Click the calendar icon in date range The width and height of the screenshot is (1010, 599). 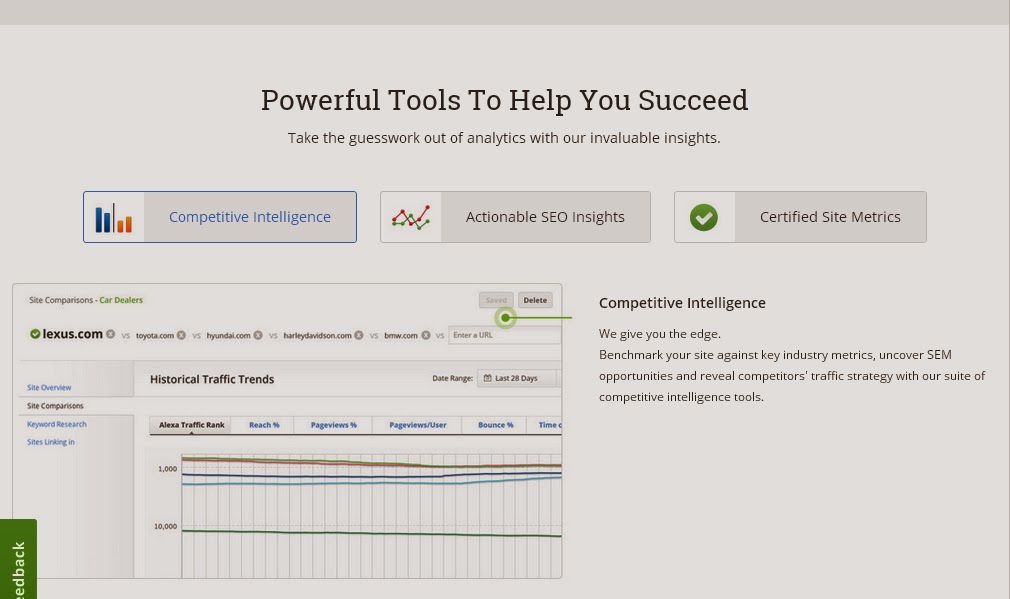pos(488,378)
